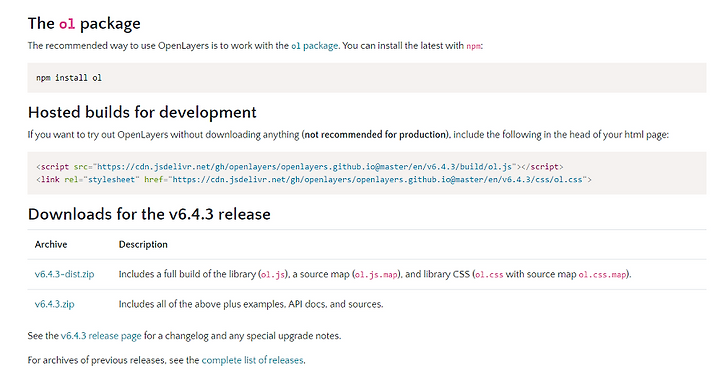Click the Description column header
Viewport: 720px width, 389px height.
coord(143,244)
